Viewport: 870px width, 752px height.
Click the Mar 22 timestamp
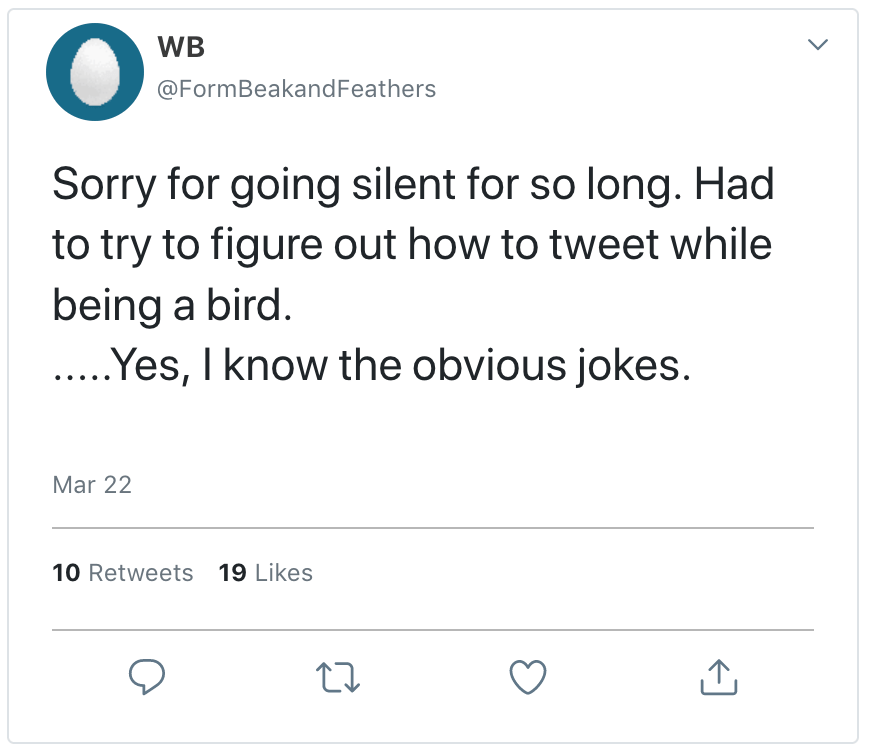tap(91, 485)
